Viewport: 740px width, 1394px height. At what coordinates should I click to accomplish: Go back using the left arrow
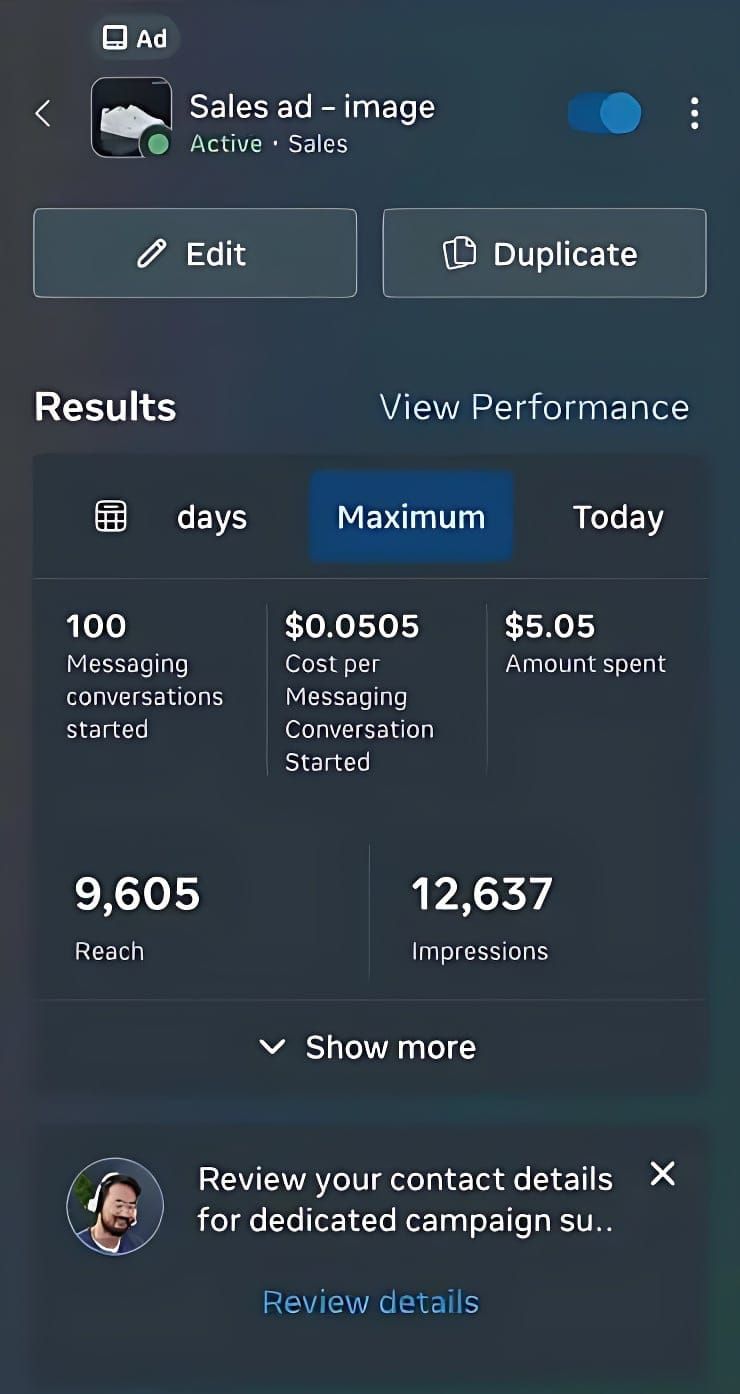click(x=43, y=114)
